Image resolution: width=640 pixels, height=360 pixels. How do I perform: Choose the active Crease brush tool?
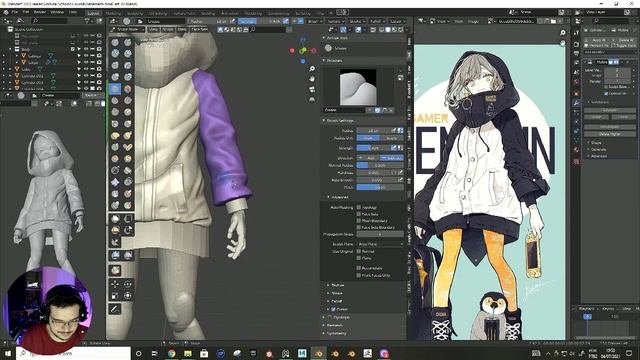pos(115,89)
